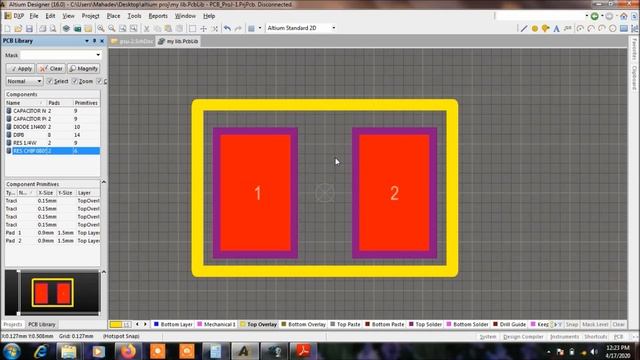Select the place full circle tool
640x360 pixels.
(x=613, y=29)
